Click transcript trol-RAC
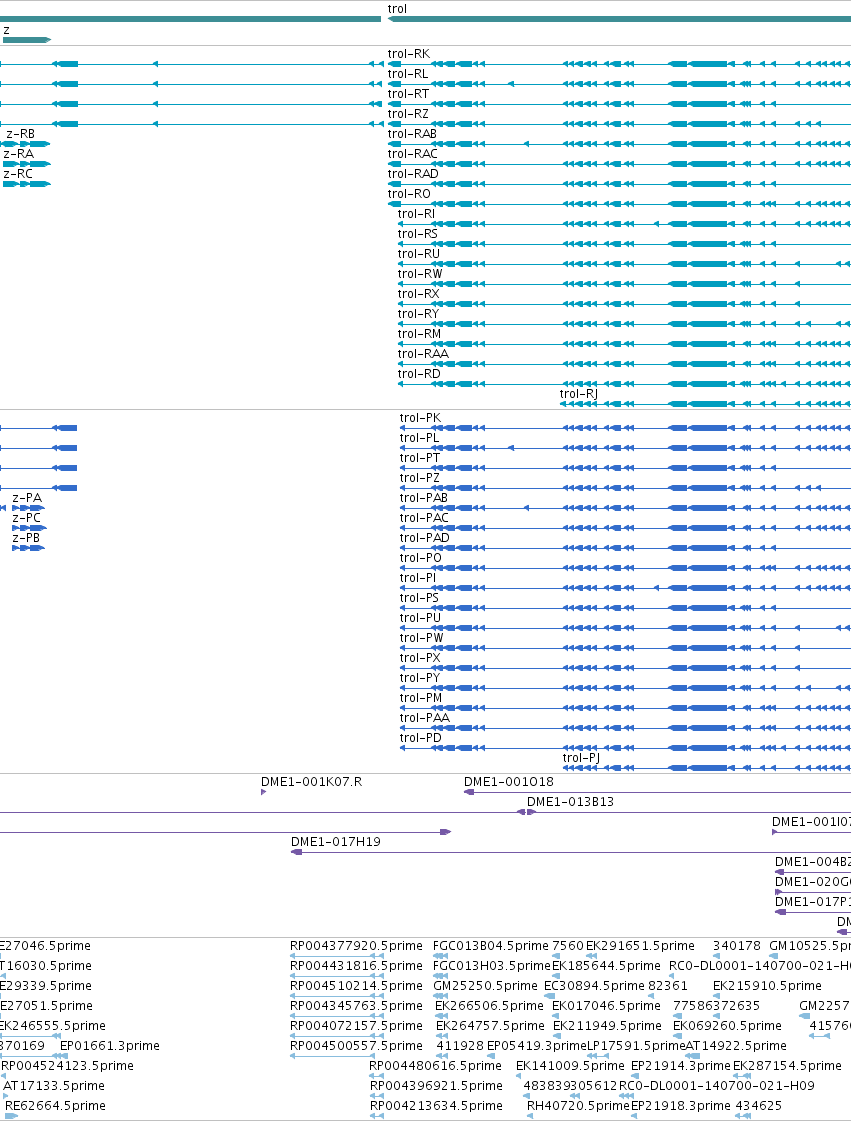The width and height of the screenshot is (851, 1121). [x=413, y=154]
